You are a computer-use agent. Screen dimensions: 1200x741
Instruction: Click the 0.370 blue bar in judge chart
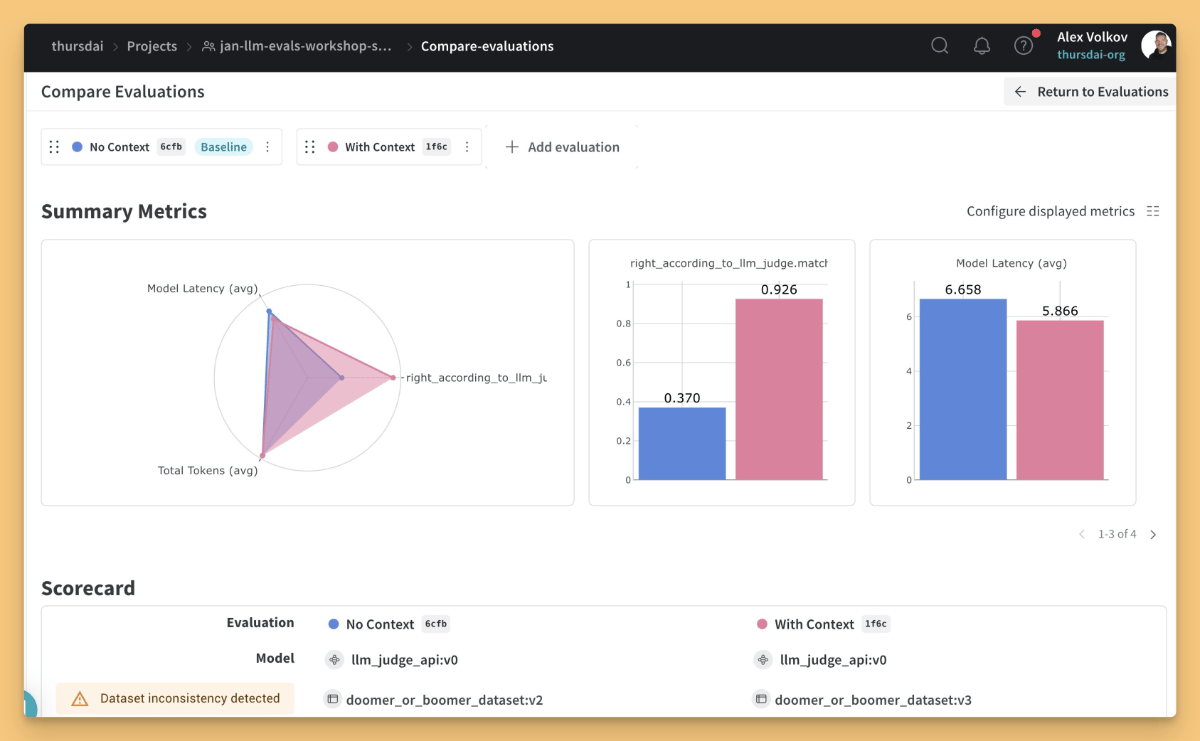[682, 443]
